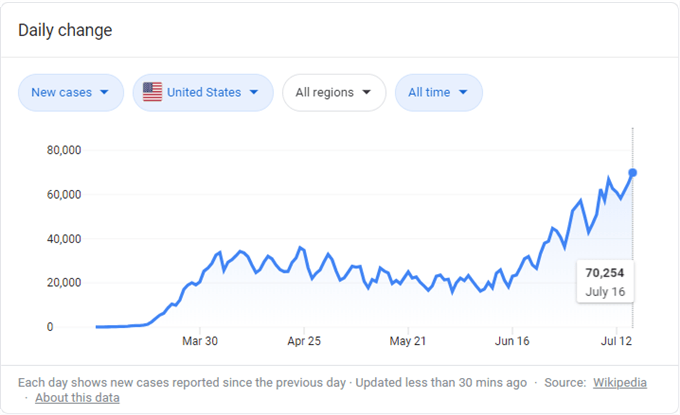Viewport: 680px width, 415px height.
Task: Click the arrow icon beside All regions
Action: coord(366,92)
